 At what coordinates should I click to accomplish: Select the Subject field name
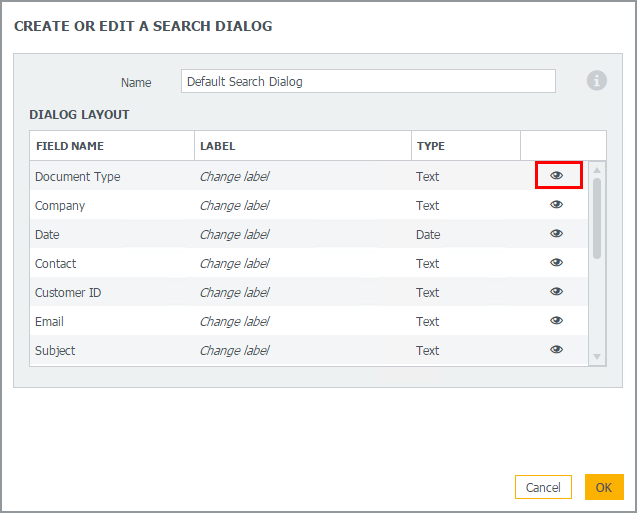coord(55,351)
